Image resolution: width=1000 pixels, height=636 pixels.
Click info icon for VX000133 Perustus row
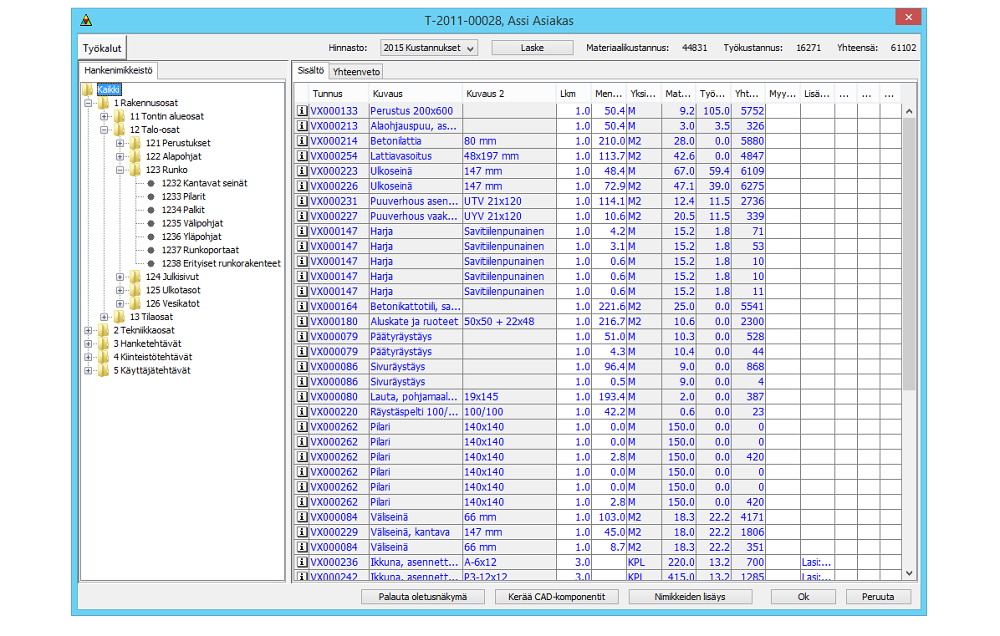[303, 111]
